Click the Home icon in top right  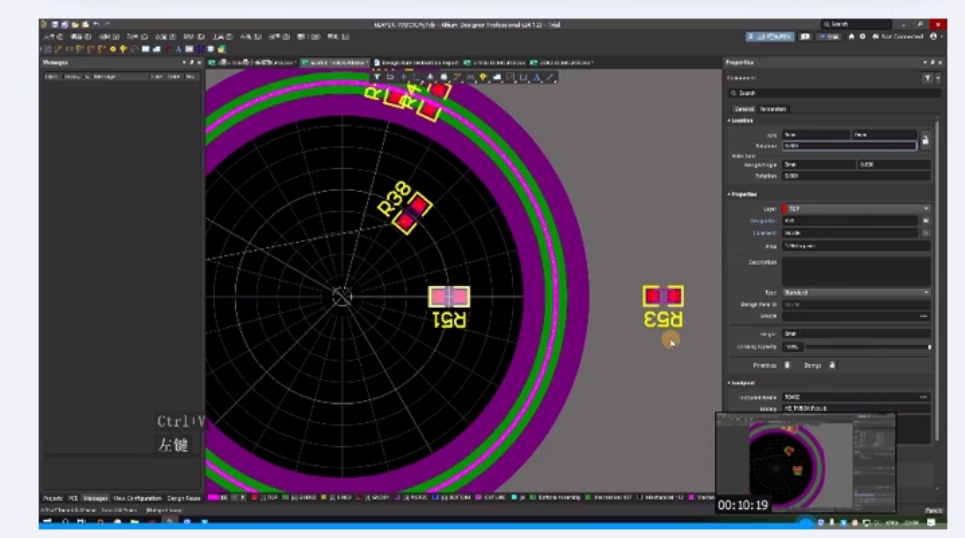[x=851, y=37]
